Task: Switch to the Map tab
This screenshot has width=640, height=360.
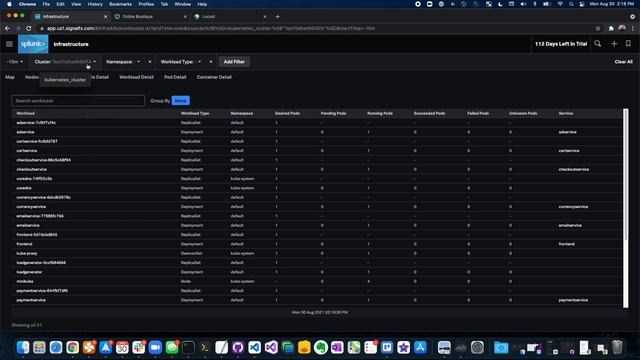Action: click(x=10, y=77)
